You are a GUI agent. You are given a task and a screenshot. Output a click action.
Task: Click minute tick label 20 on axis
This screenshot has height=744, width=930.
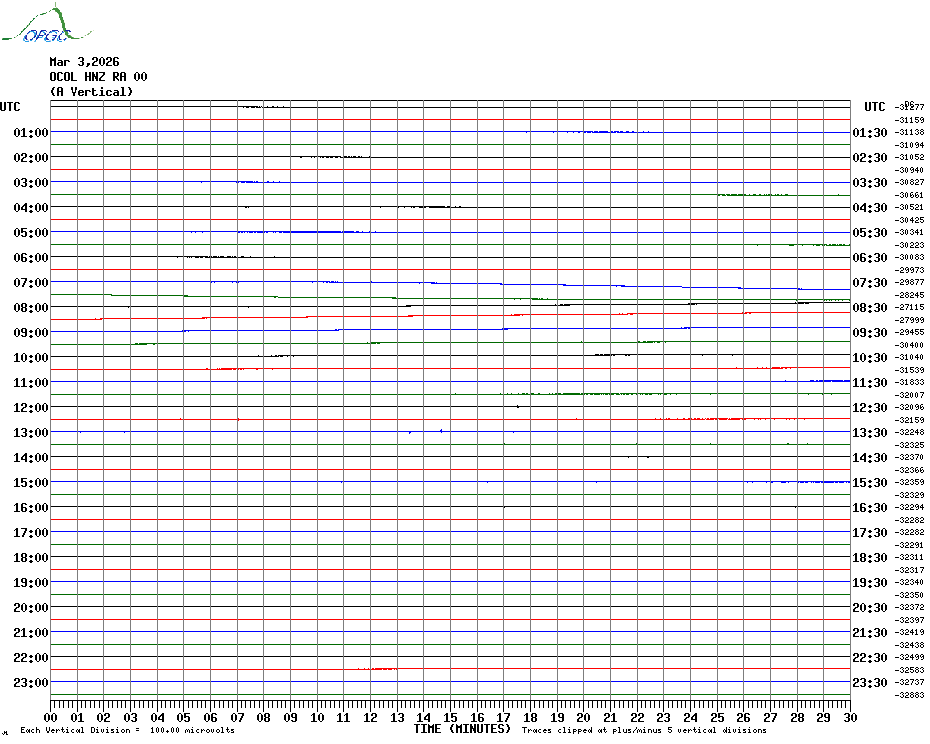click(584, 717)
